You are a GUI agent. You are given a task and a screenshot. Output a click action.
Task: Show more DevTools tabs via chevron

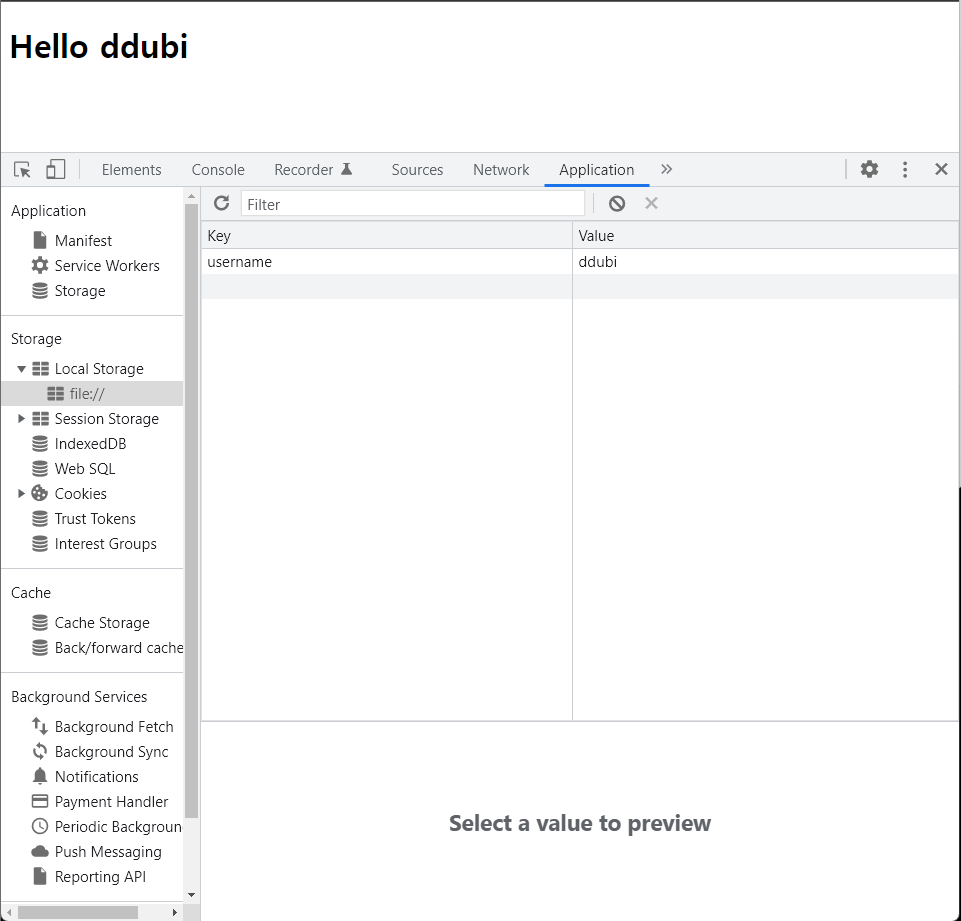[667, 169]
